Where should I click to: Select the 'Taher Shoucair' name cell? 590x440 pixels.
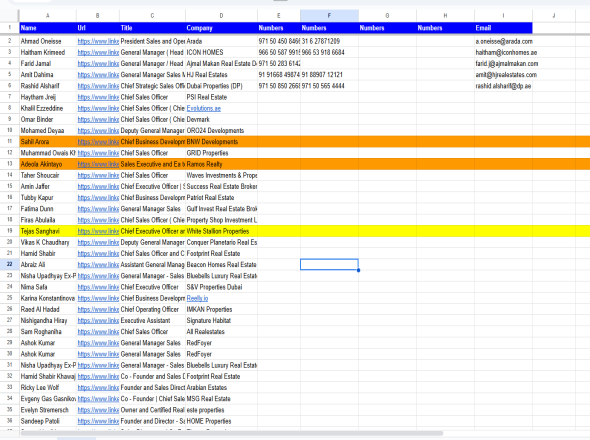(x=48, y=175)
